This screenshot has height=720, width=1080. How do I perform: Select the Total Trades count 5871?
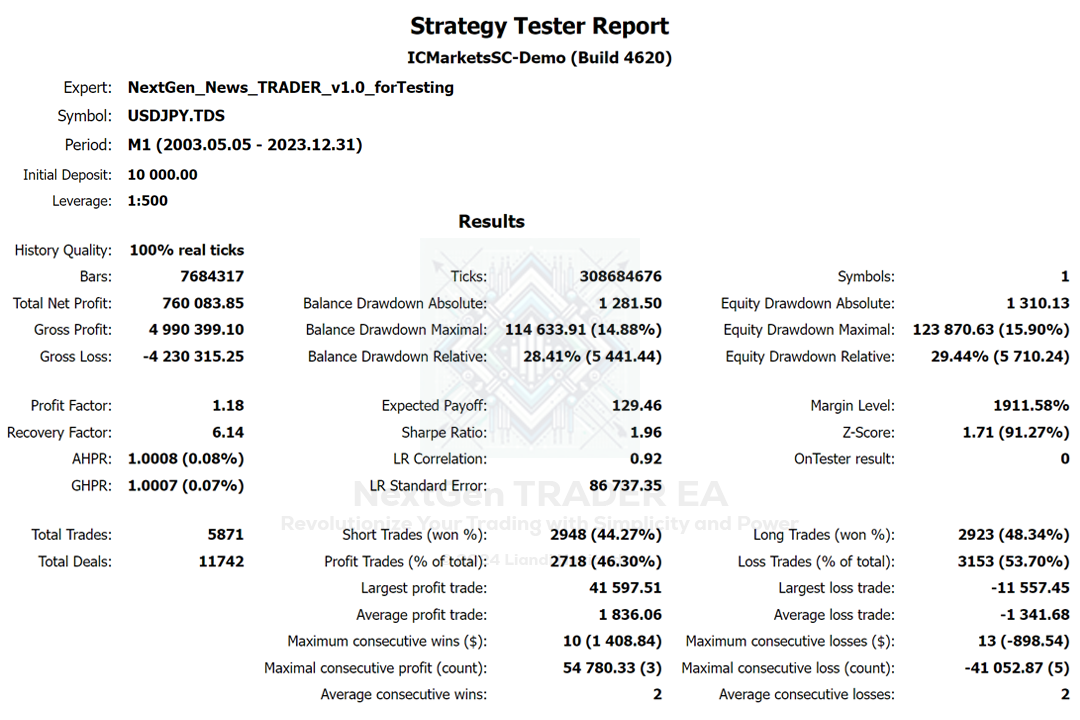[x=225, y=535]
